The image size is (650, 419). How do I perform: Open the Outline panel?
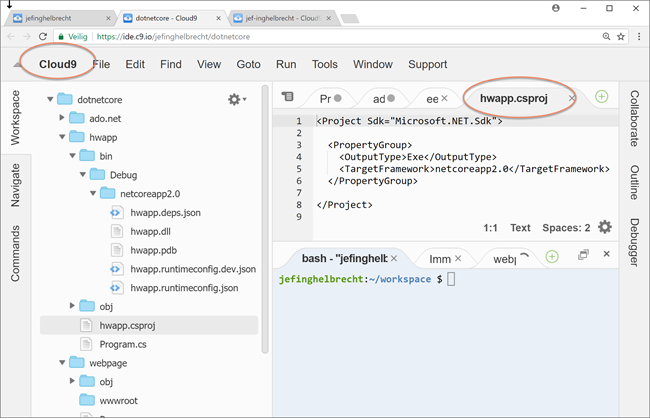pos(634,182)
